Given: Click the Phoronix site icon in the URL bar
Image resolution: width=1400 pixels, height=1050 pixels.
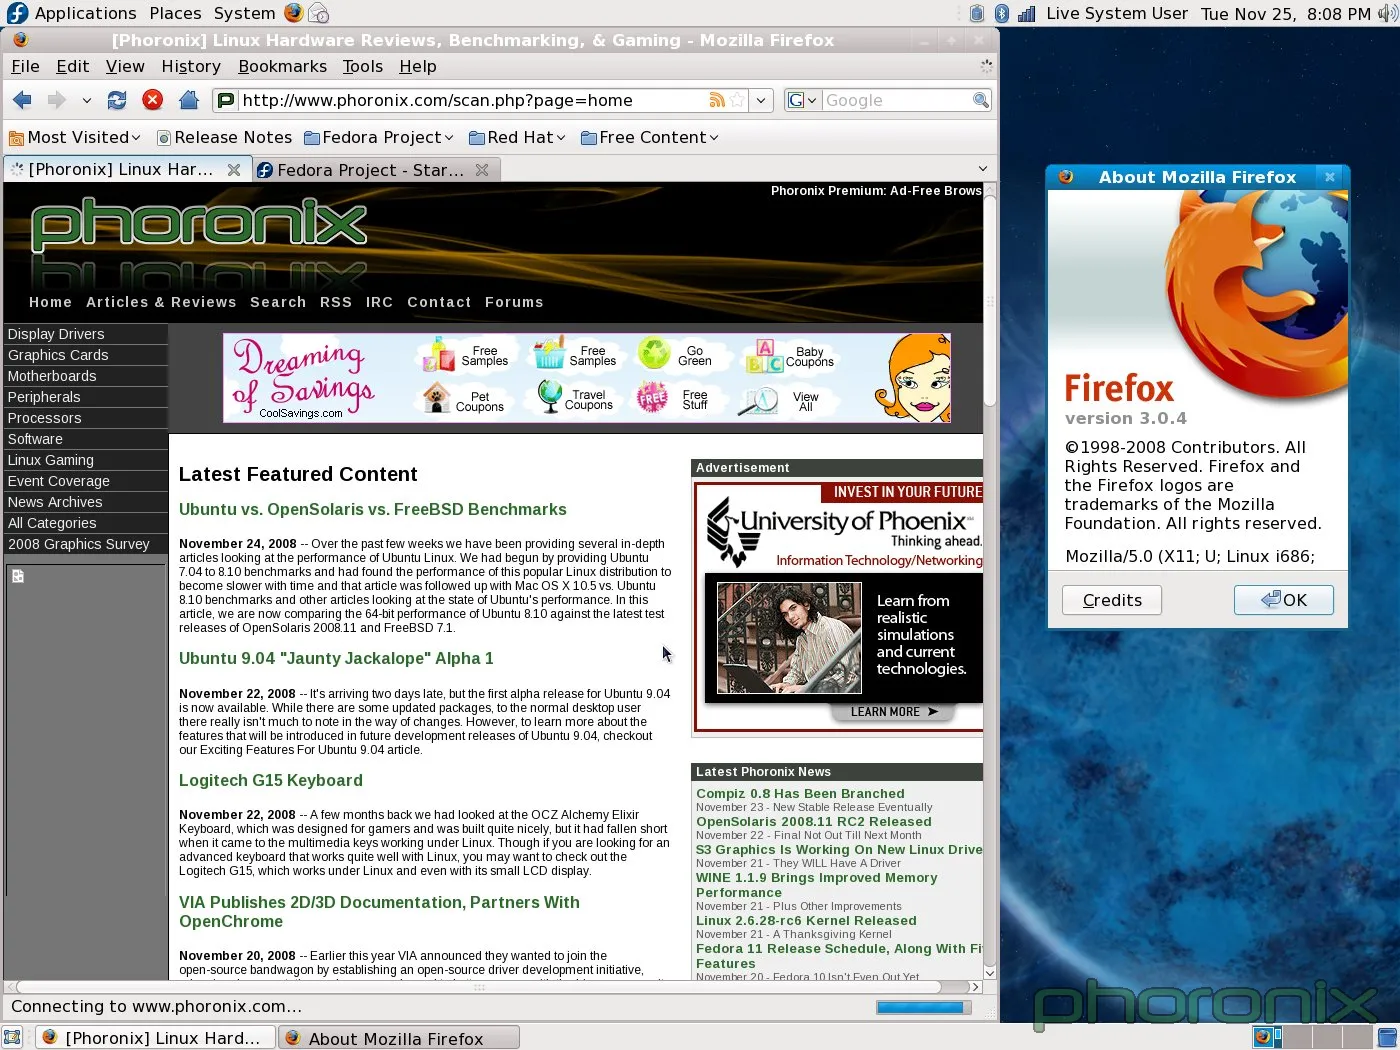Looking at the screenshot, I should tap(226, 100).
